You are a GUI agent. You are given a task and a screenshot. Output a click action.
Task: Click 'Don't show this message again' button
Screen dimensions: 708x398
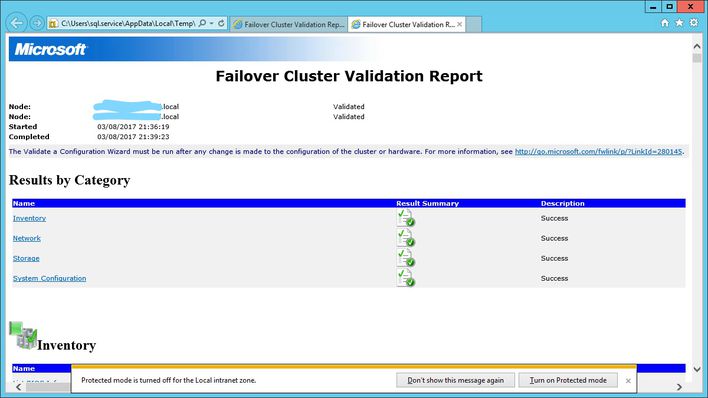455,380
